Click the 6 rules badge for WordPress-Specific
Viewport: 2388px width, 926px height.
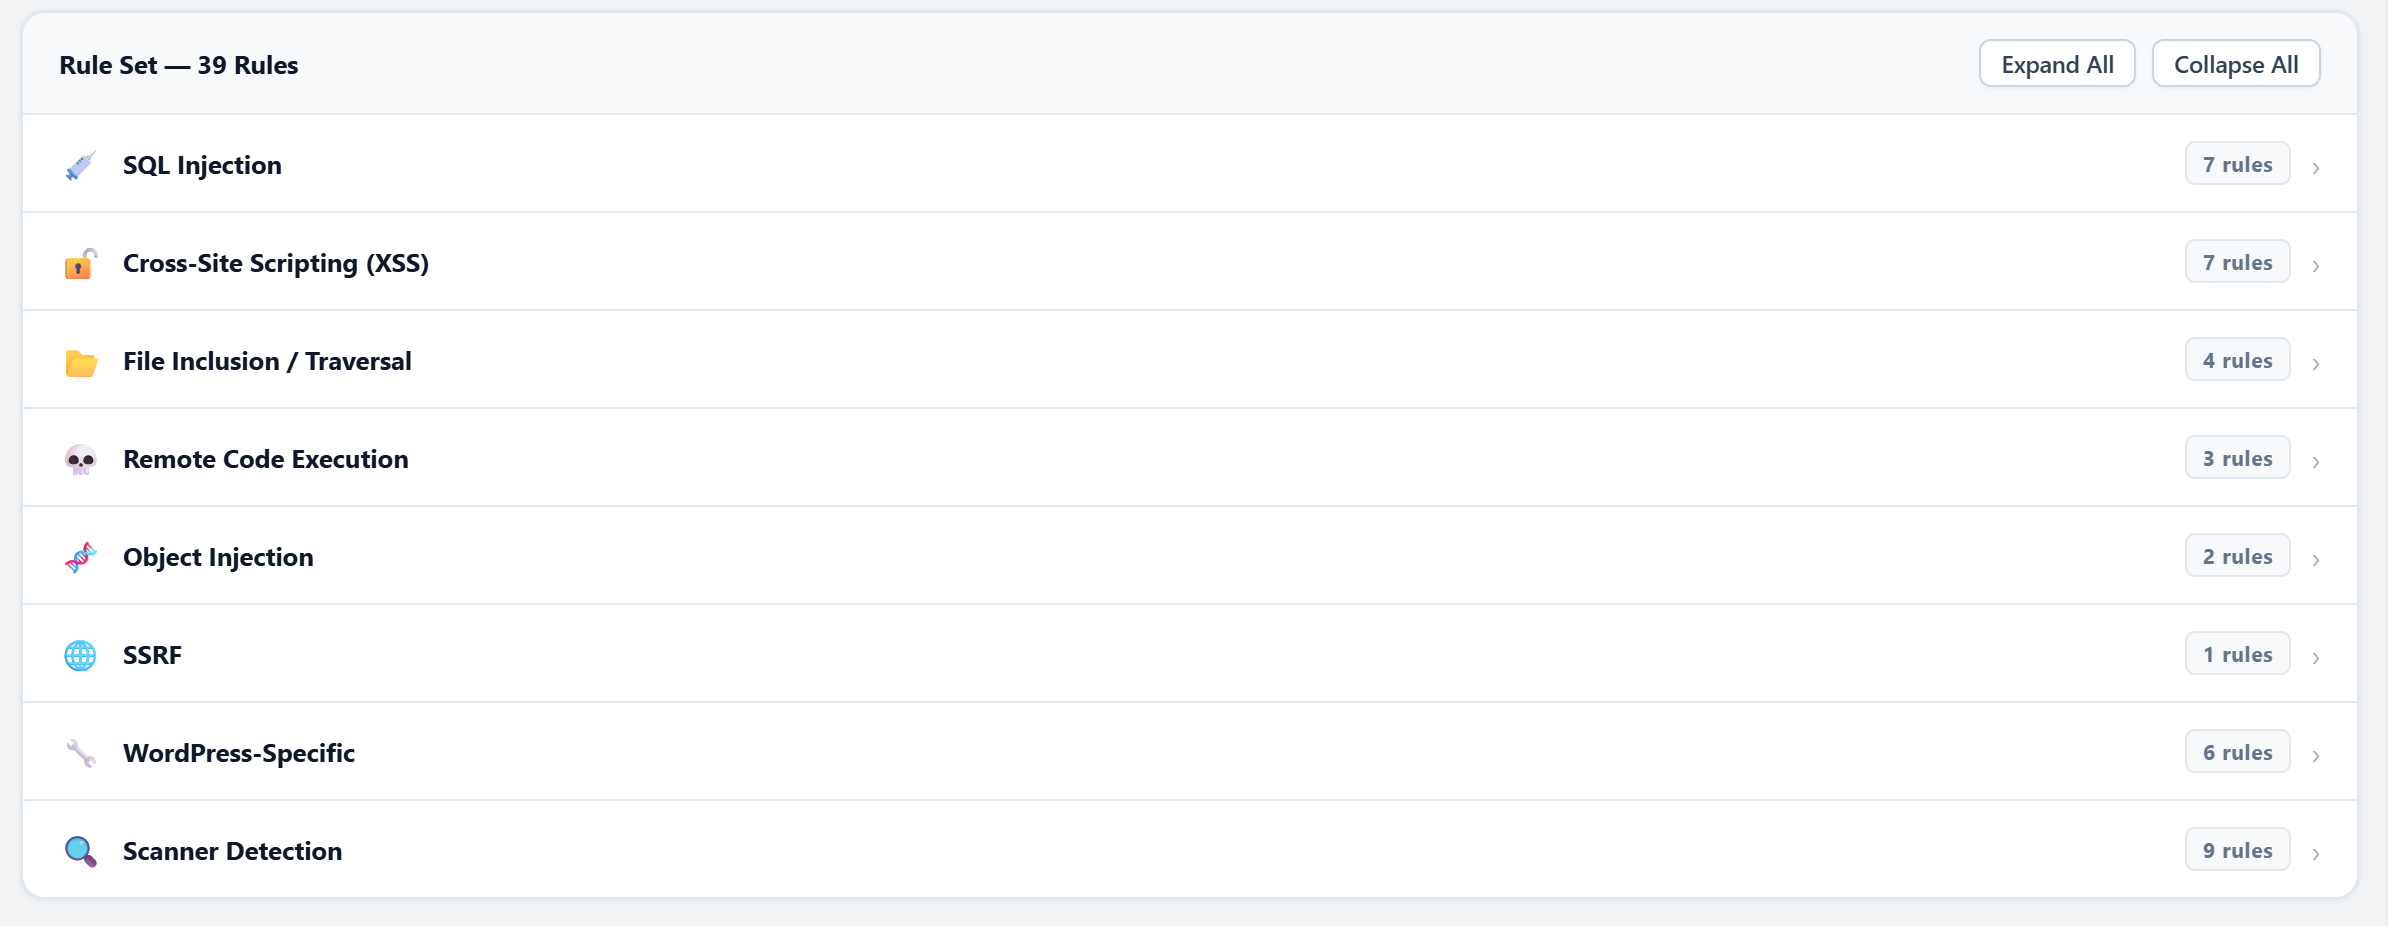[x=2237, y=751]
